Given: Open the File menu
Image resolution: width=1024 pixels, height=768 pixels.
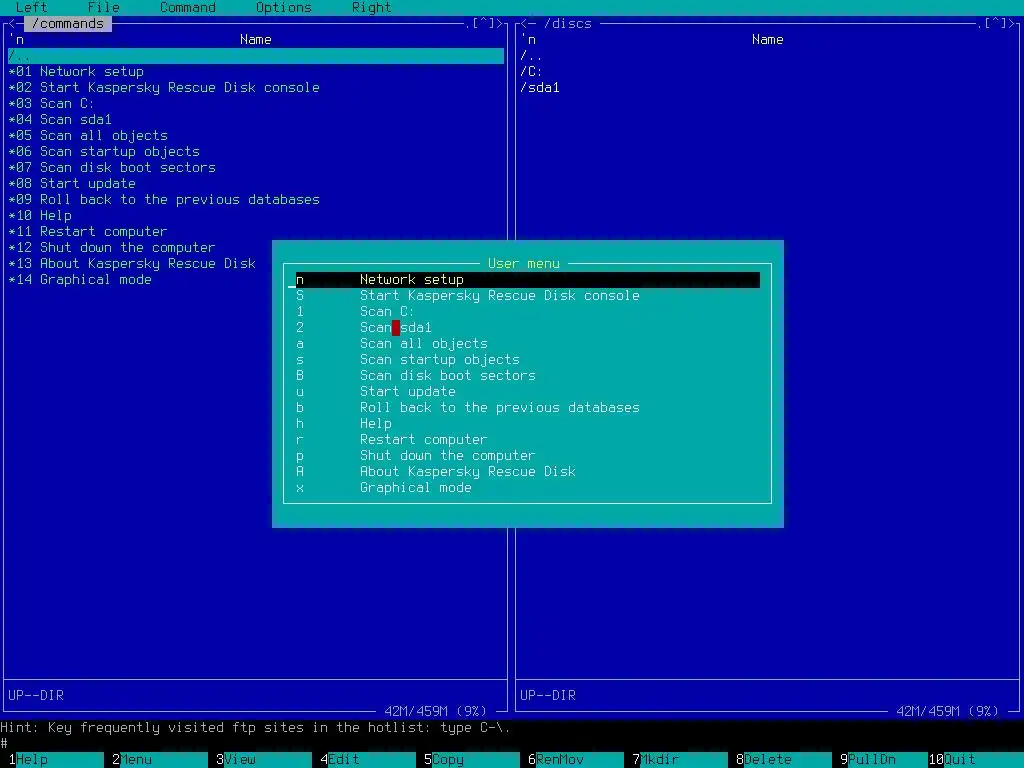Looking at the screenshot, I should click(x=103, y=7).
